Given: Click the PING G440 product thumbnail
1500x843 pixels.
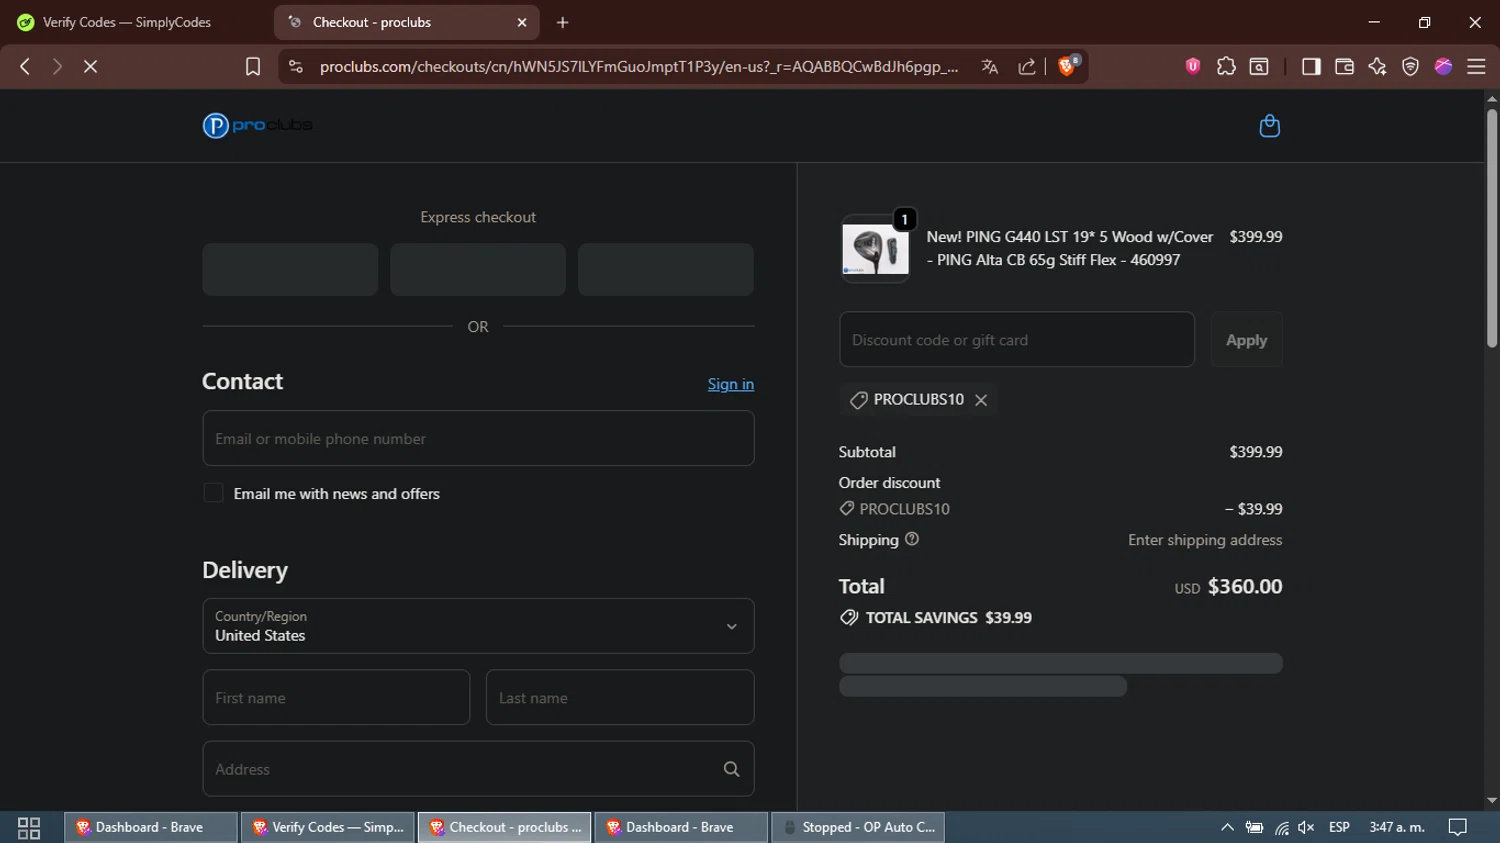Looking at the screenshot, I should point(875,249).
